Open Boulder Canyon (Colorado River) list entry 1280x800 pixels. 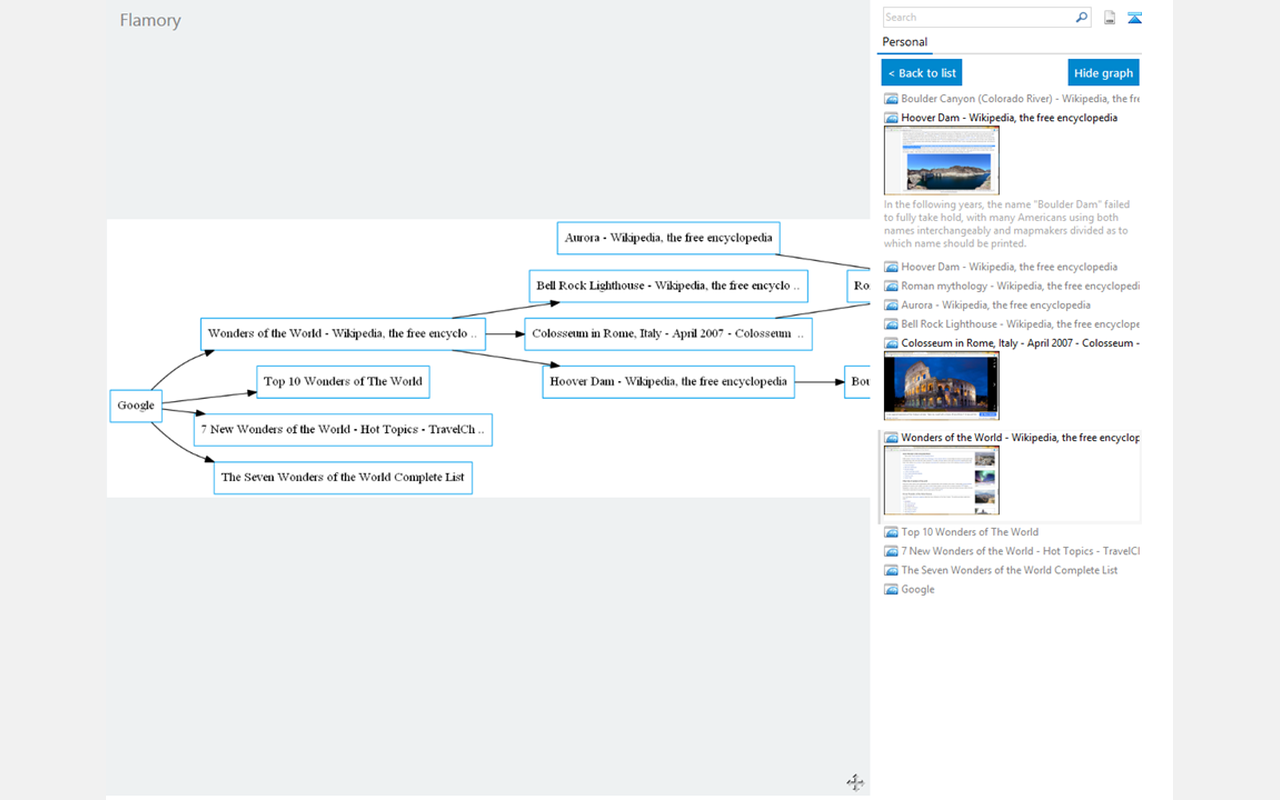point(1020,99)
